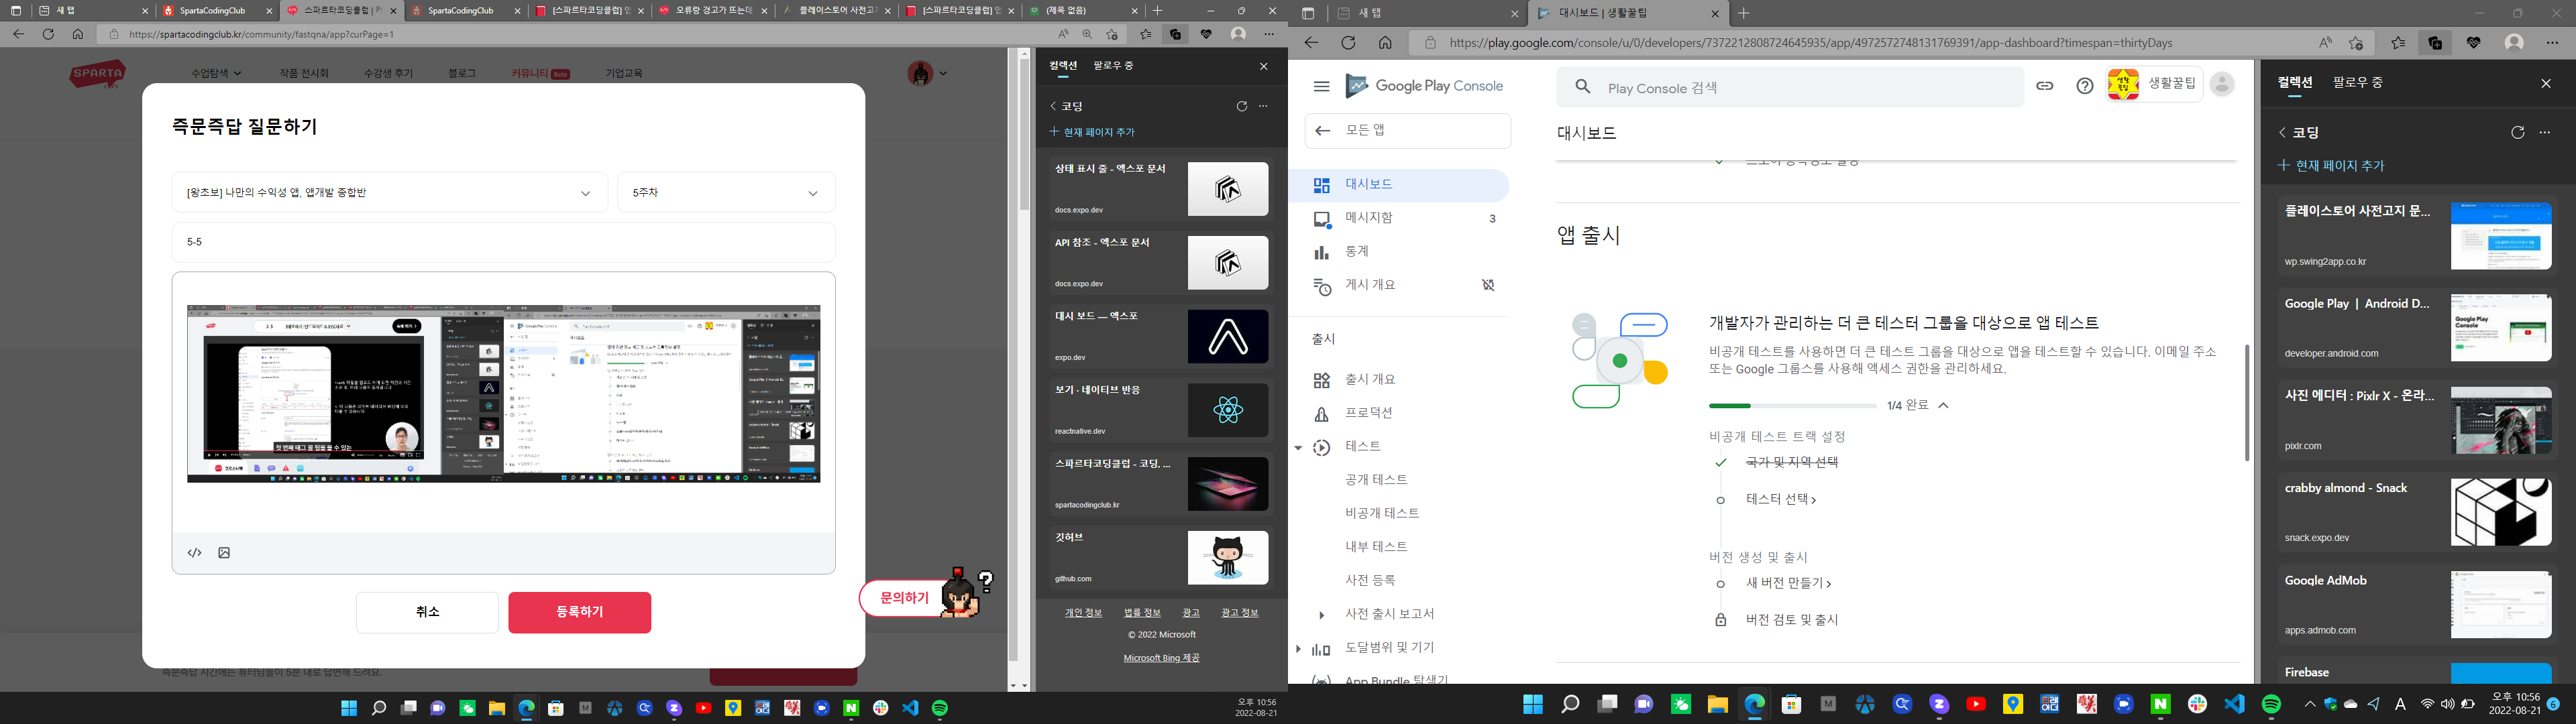2576x724 pixels.
Task: Click the Google Play Console logo
Action: [x=1424, y=86]
